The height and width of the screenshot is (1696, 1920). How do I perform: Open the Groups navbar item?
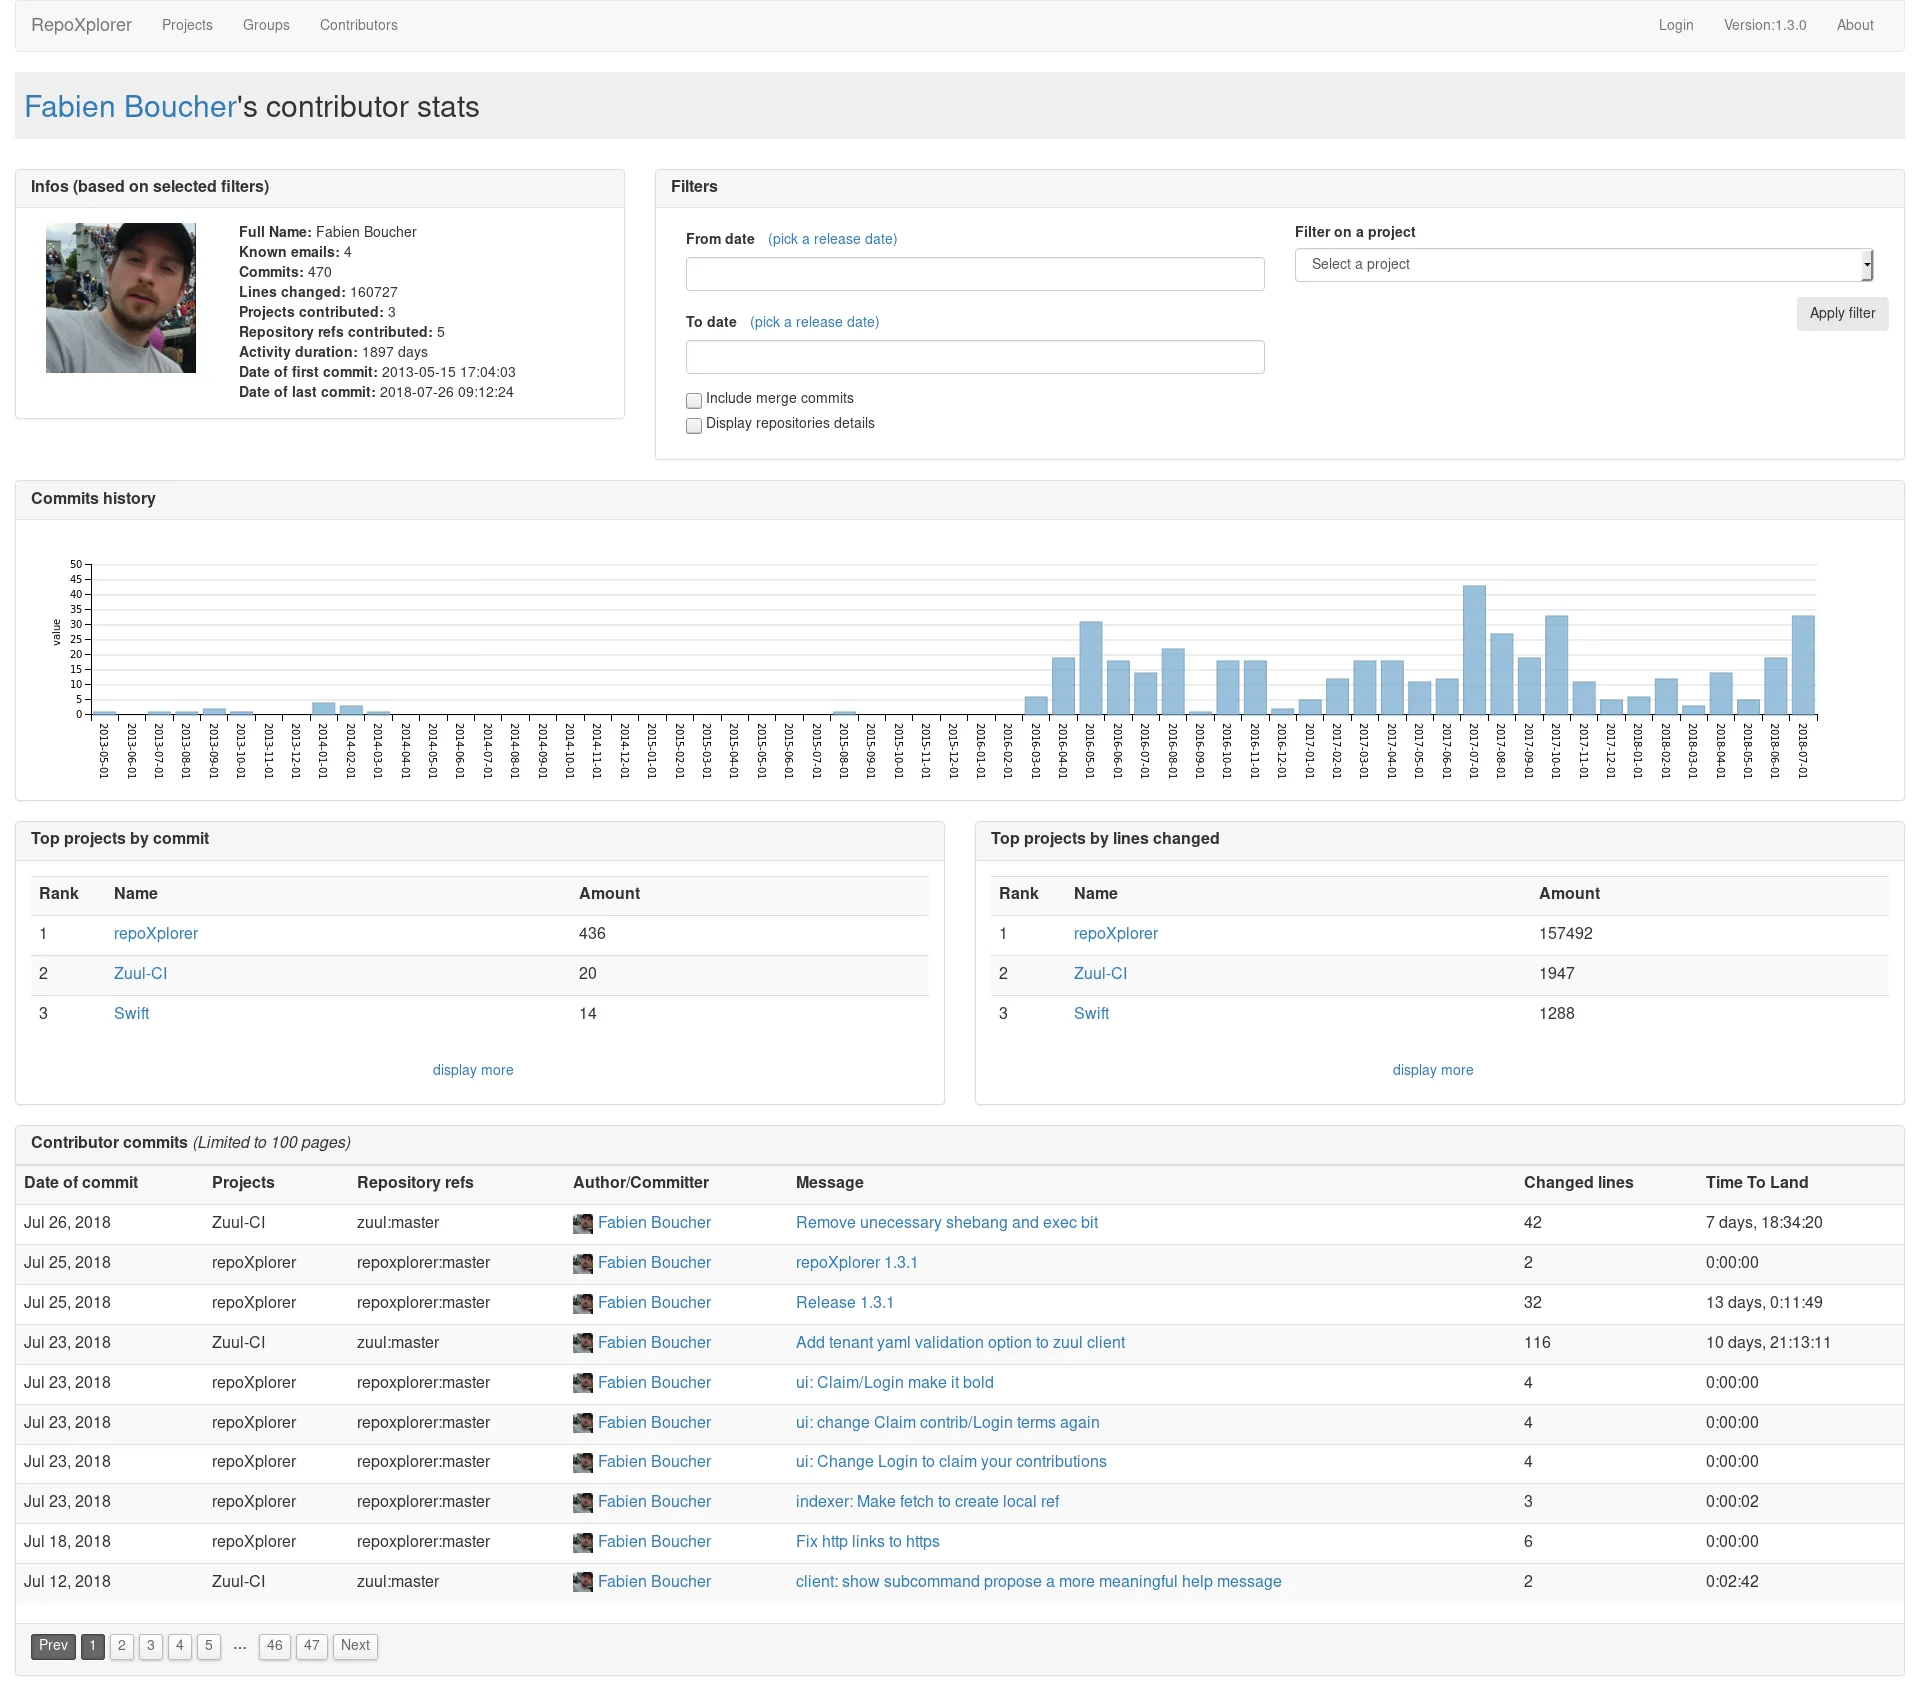[x=266, y=25]
